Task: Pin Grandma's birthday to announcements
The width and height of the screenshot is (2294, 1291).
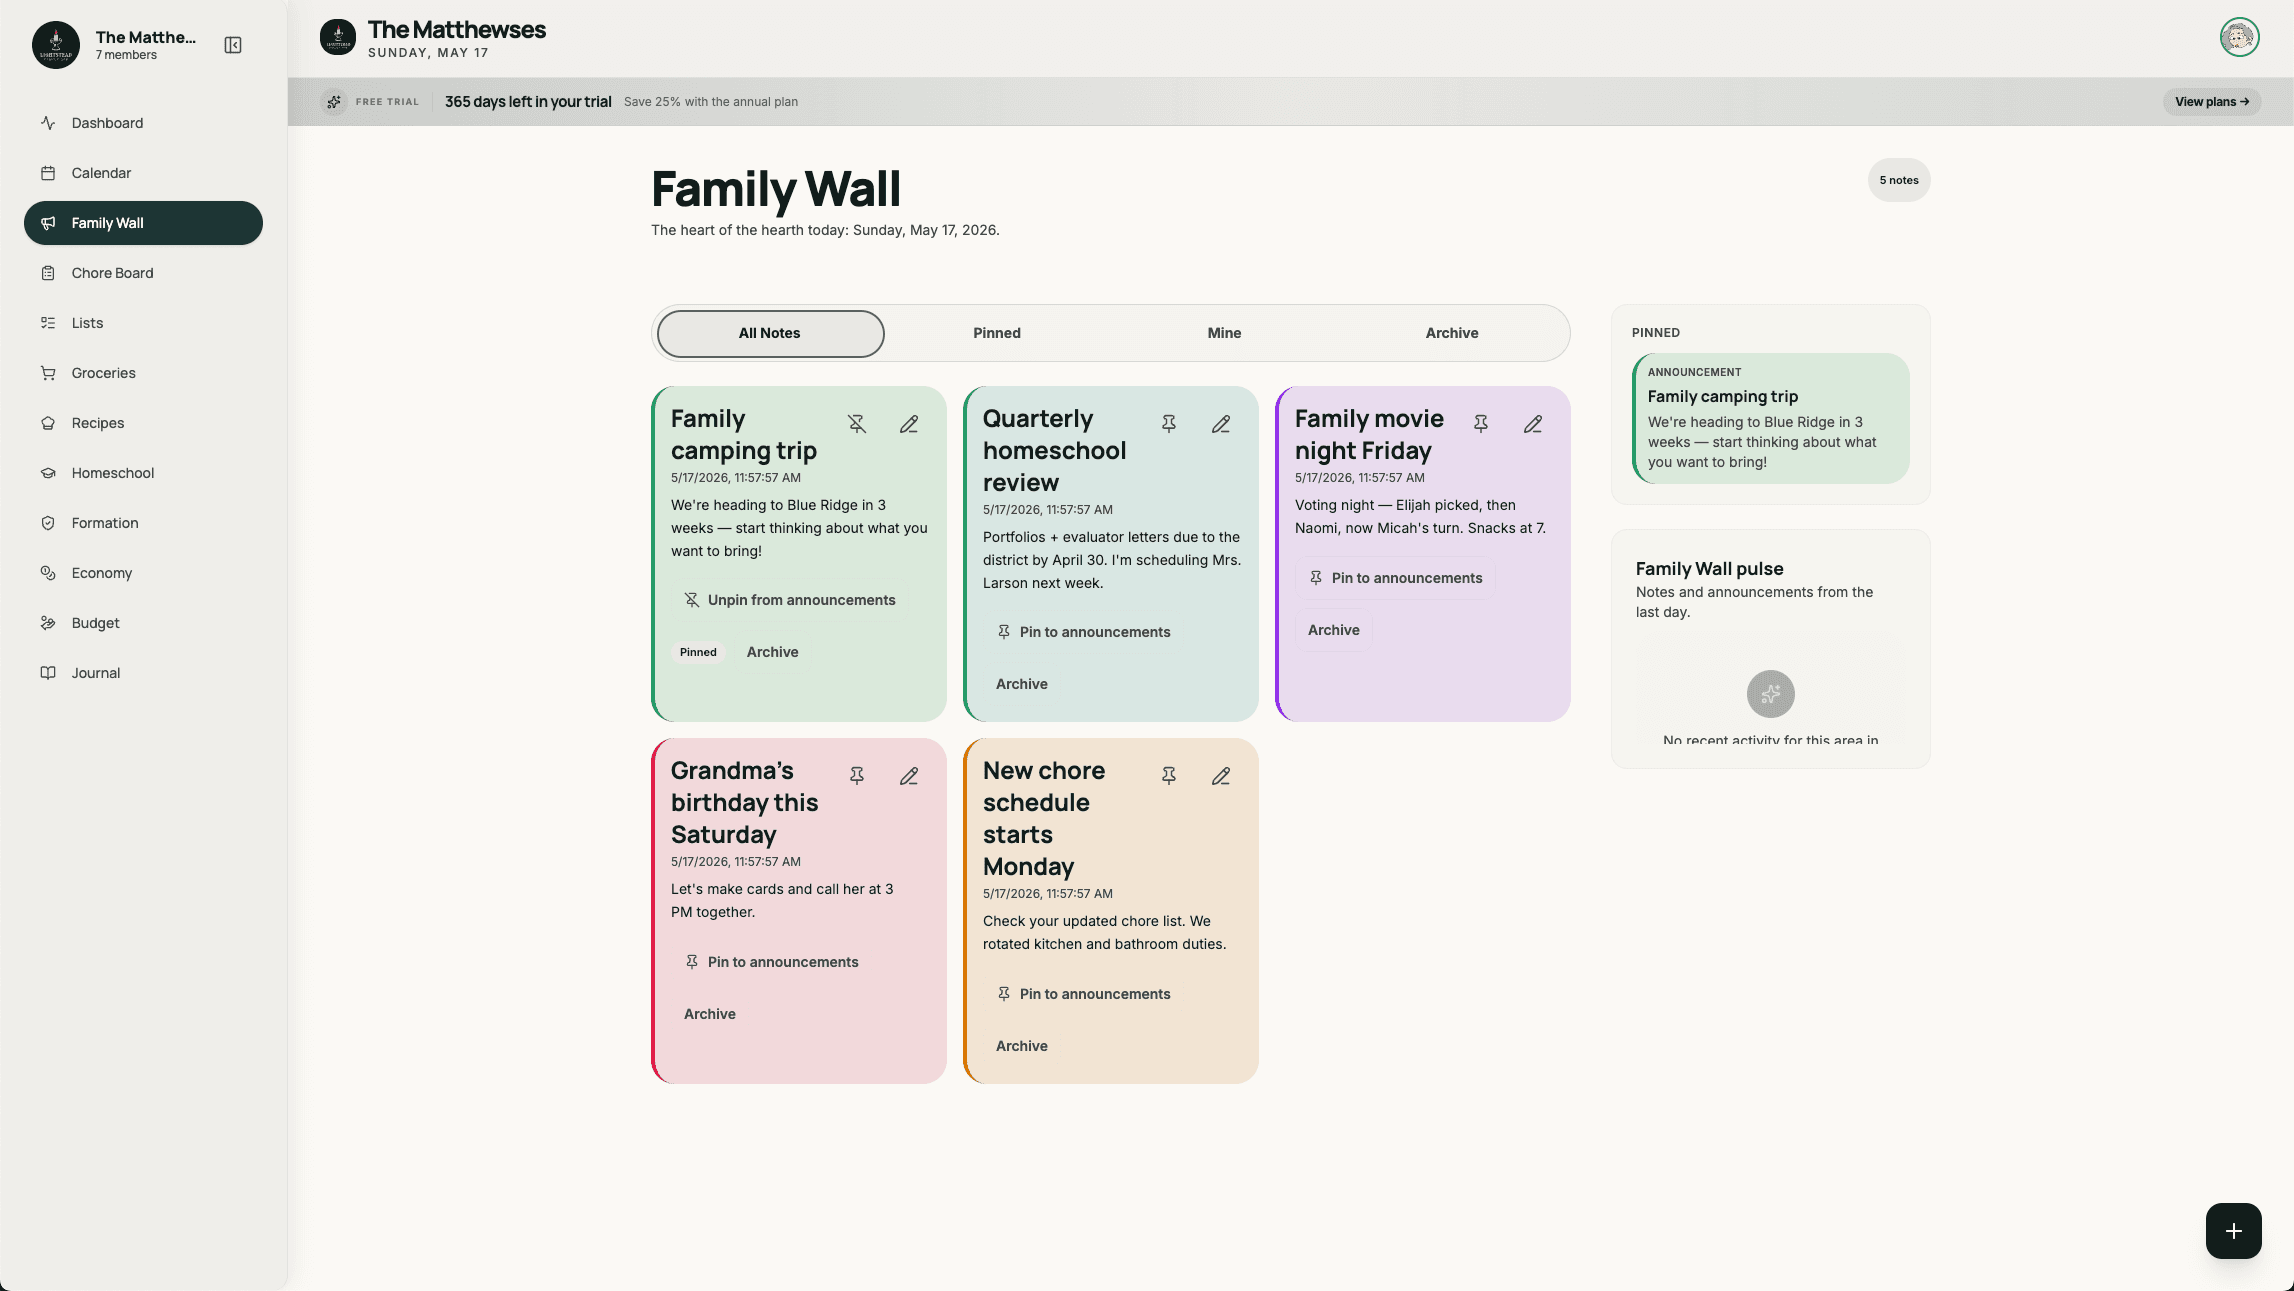Action: tap(771, 962)
